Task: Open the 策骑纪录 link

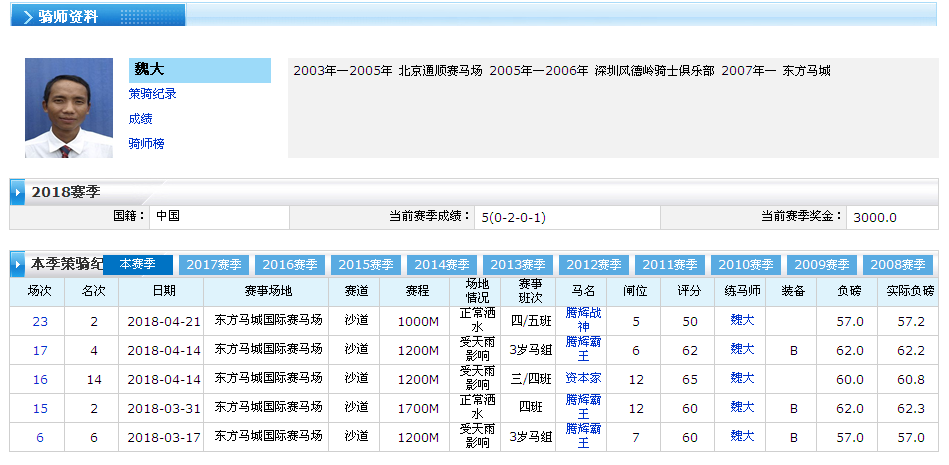Action: [152, 94]
